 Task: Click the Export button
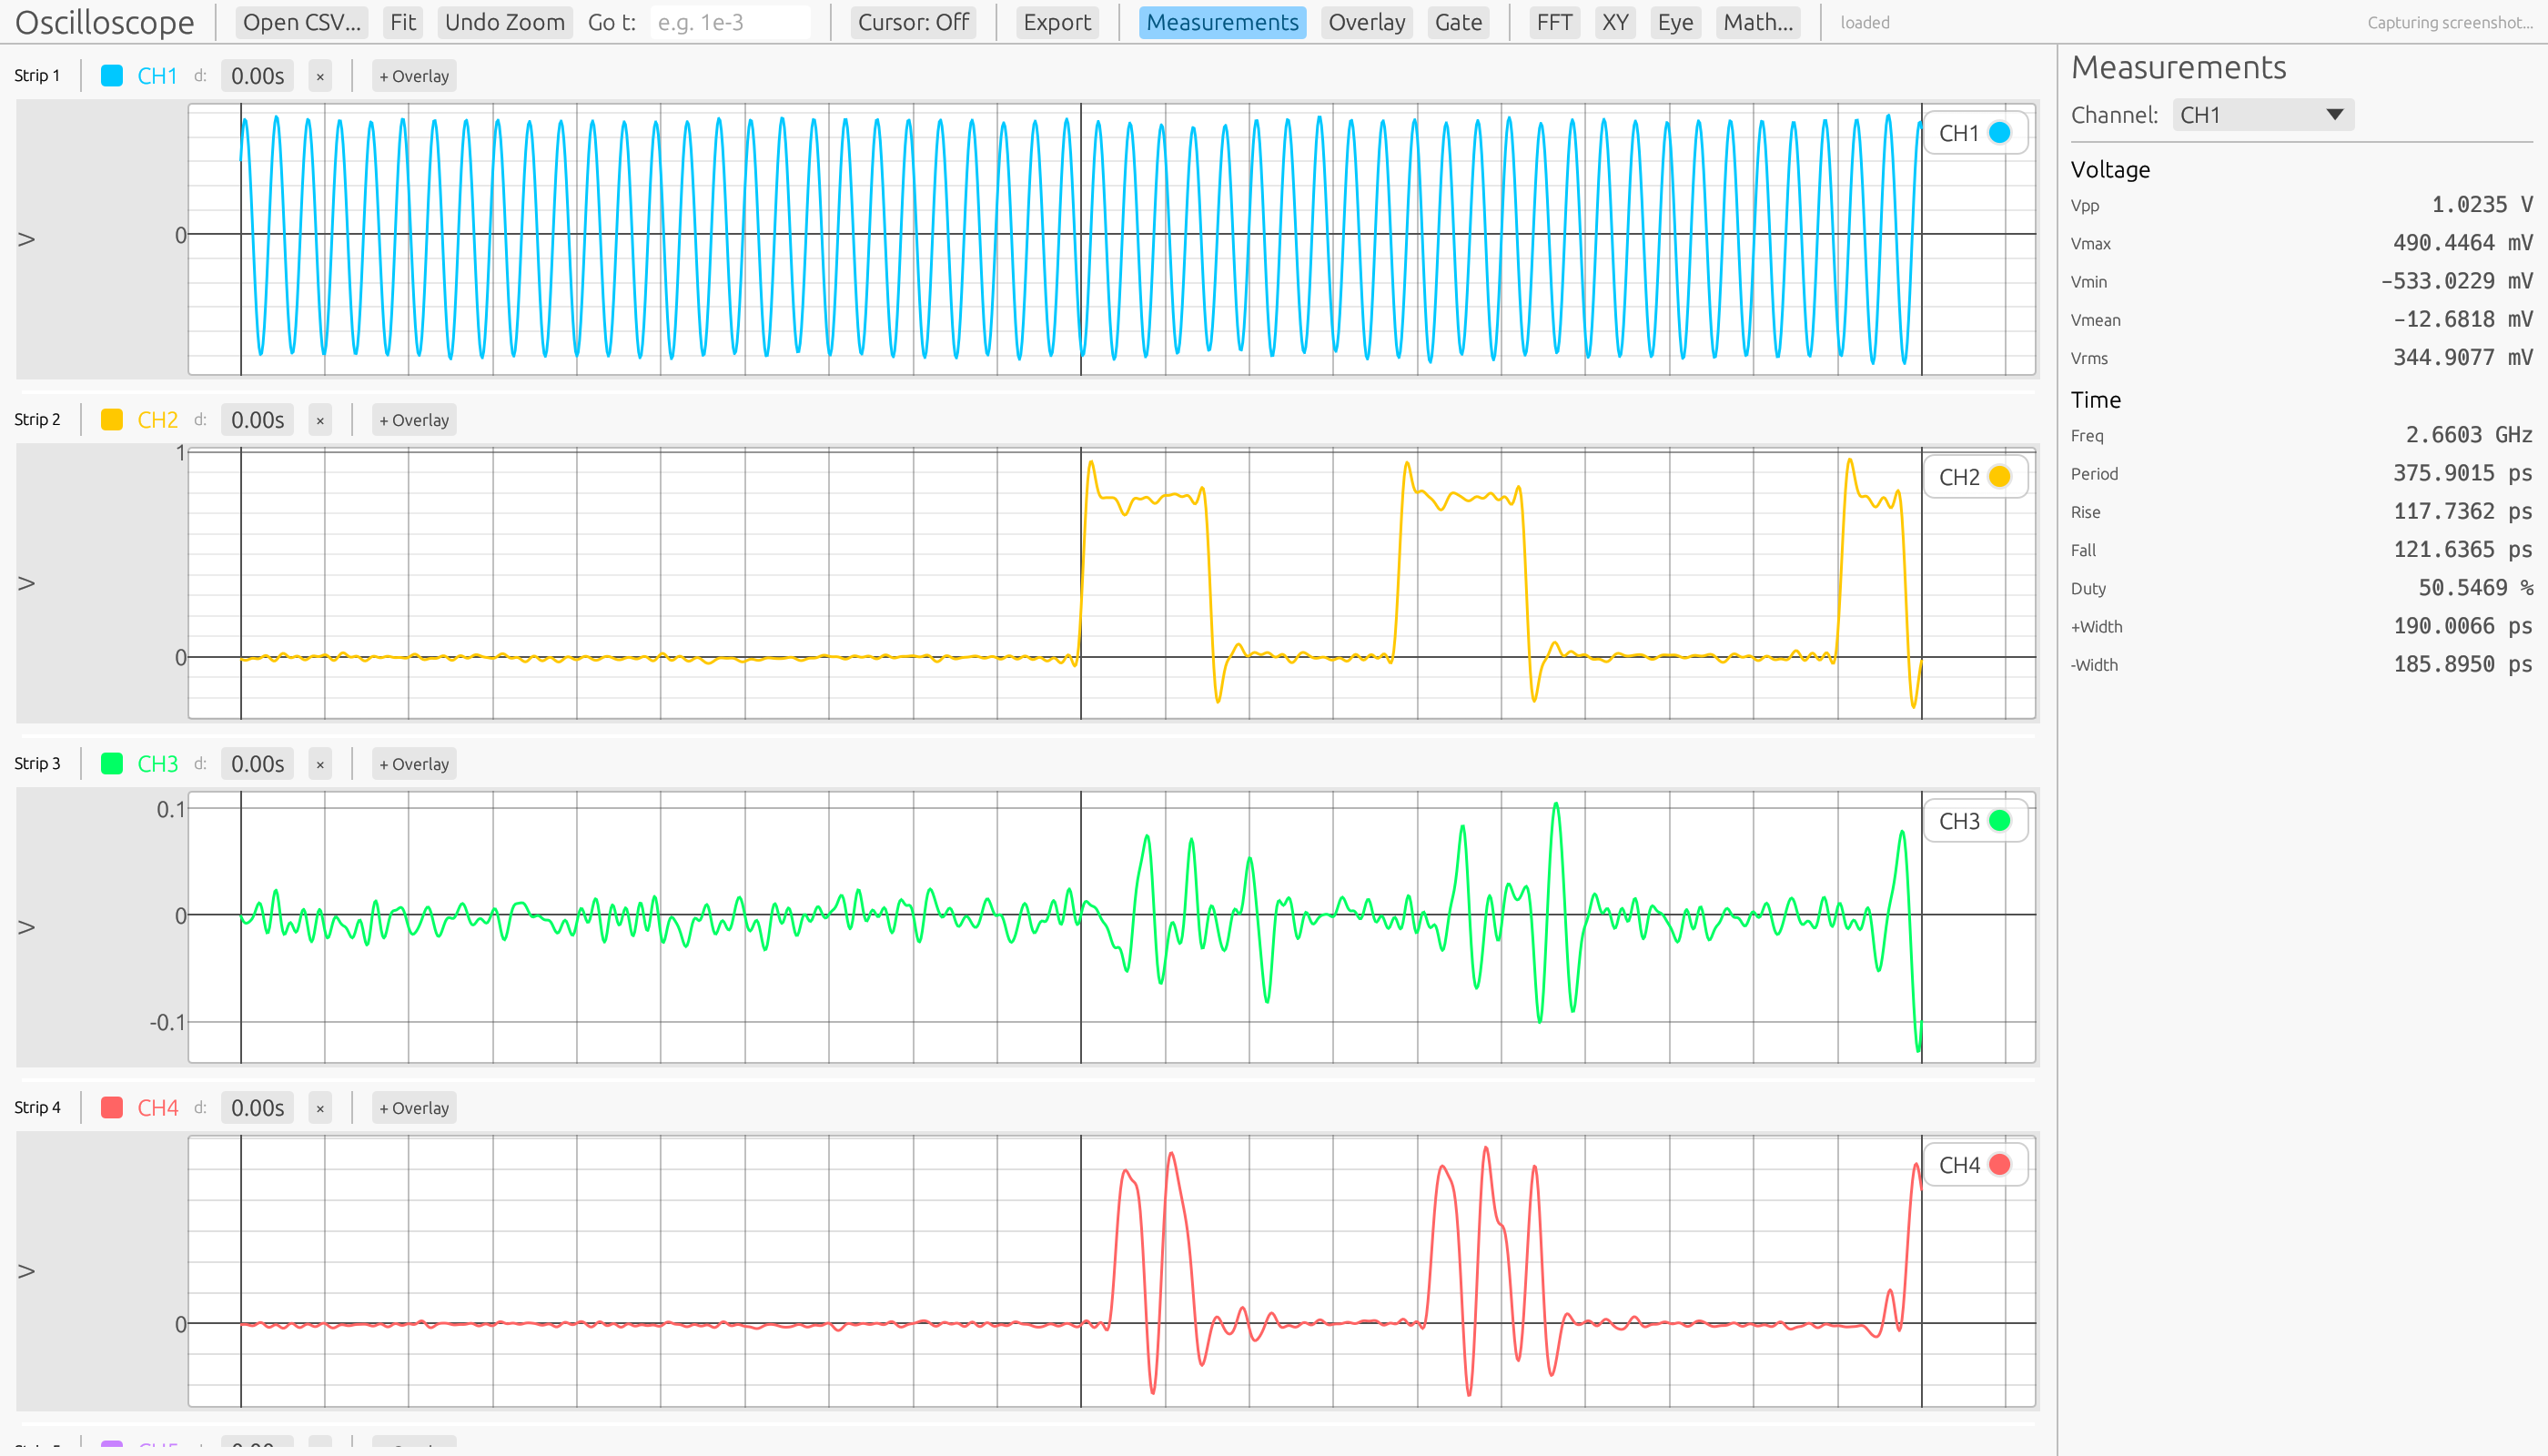coord(1056,22)
